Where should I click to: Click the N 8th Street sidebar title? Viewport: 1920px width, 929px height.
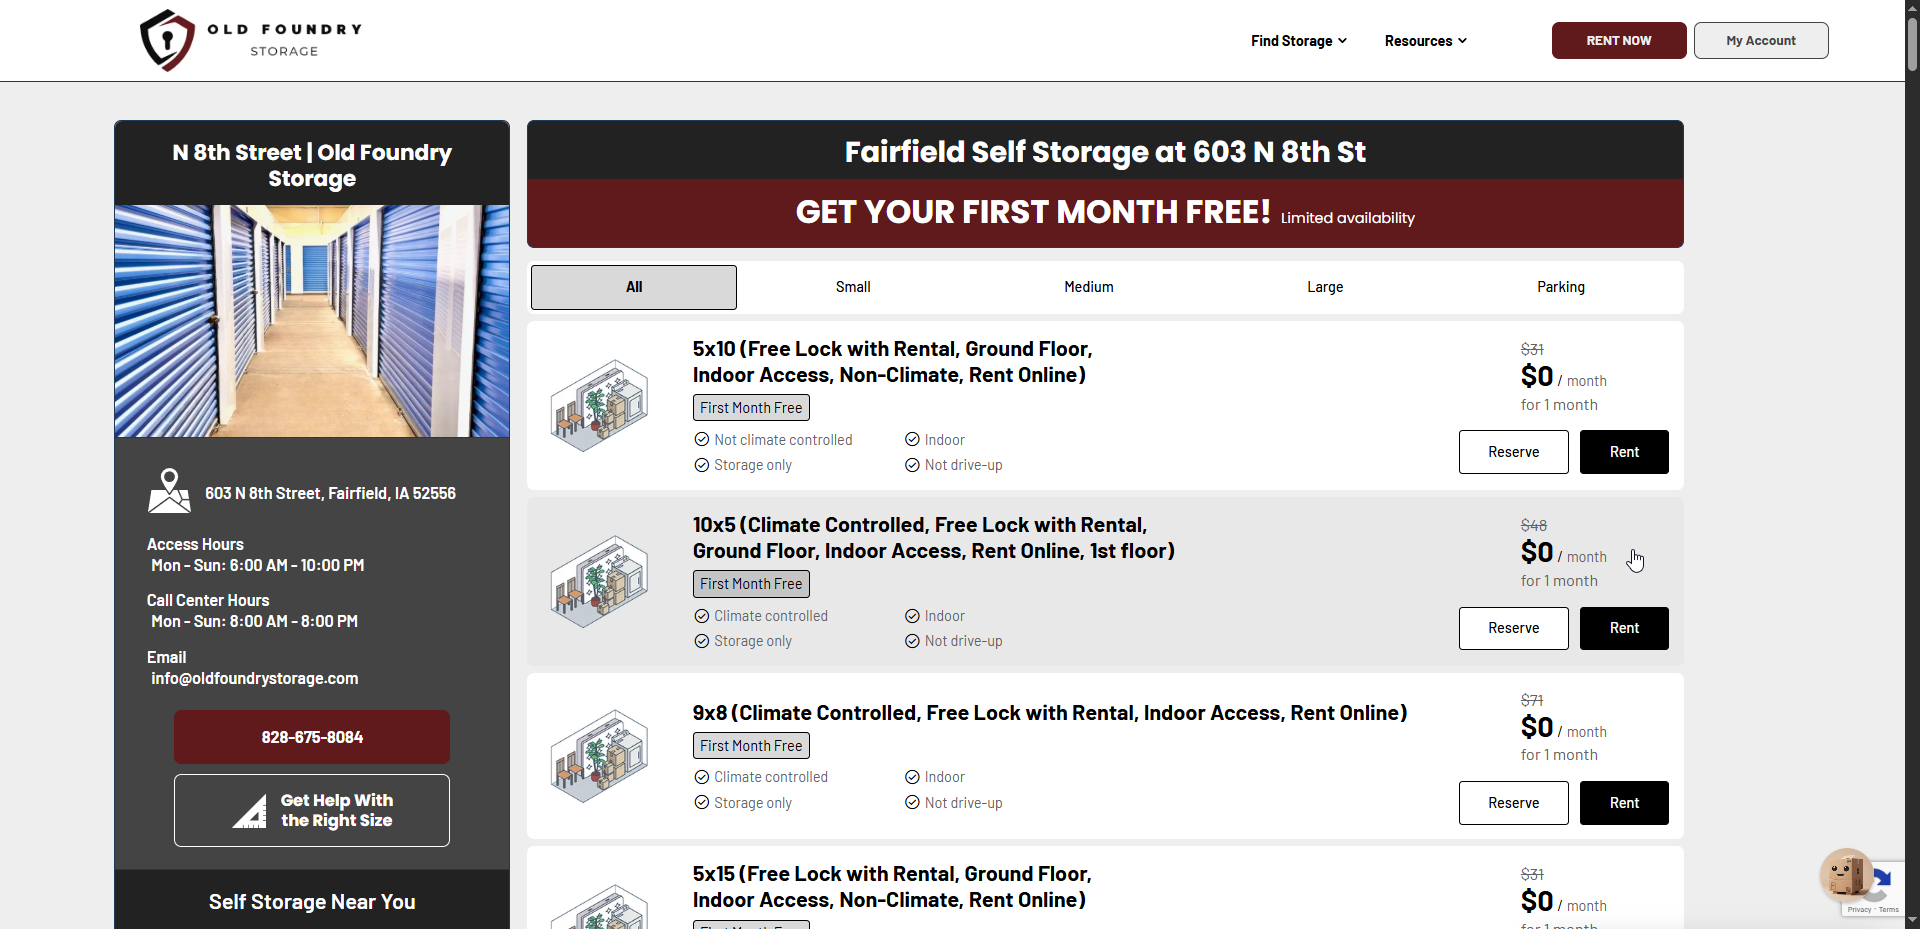(312, 165)
